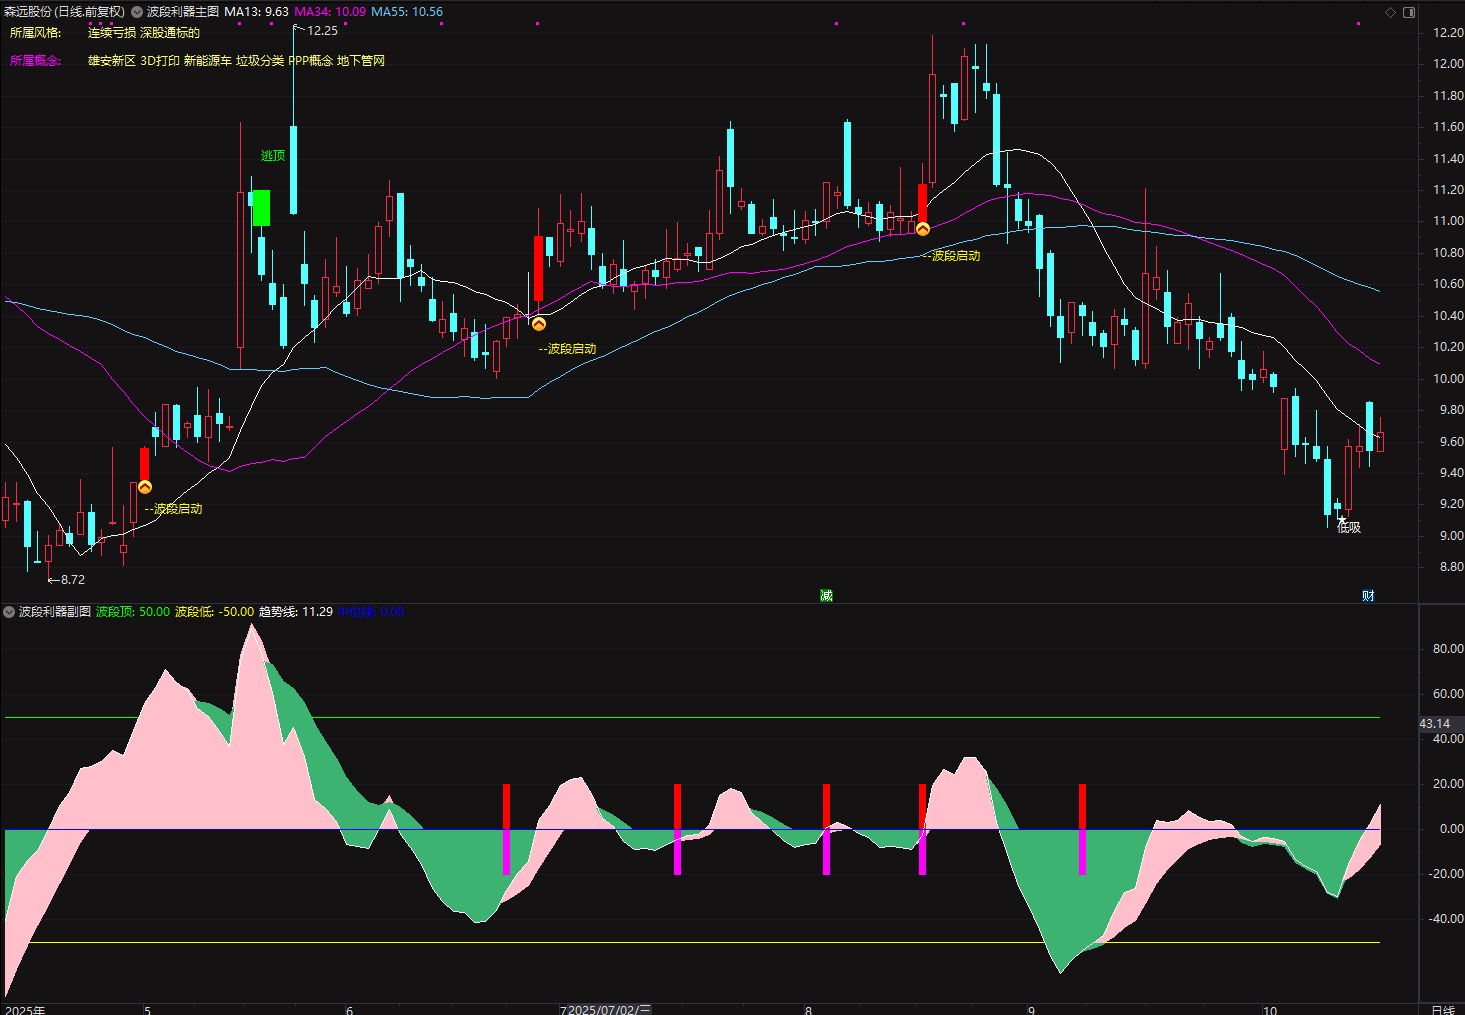Click the 波段启动 arrow icon near July

click(539, 324)
